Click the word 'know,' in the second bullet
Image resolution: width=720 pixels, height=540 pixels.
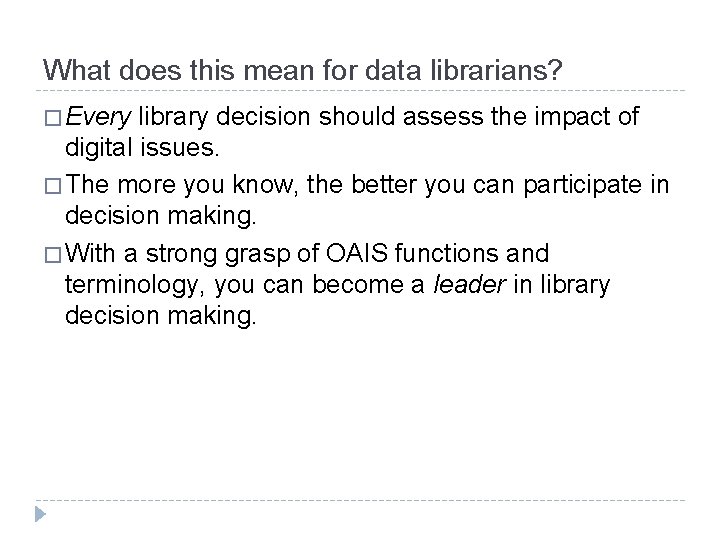coord(265,185)
